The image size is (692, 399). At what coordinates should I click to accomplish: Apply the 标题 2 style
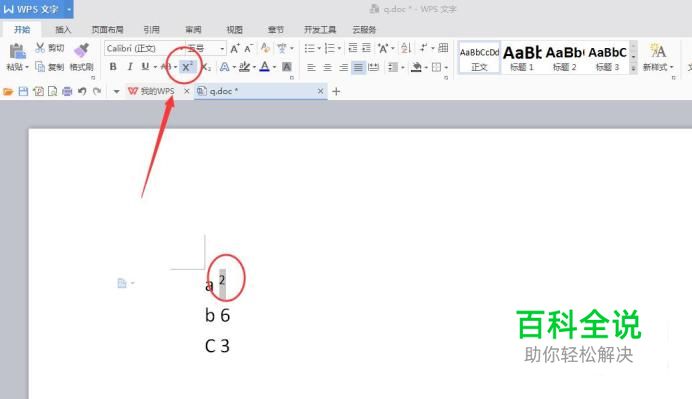pyautogui.click(x=564, y=57)
